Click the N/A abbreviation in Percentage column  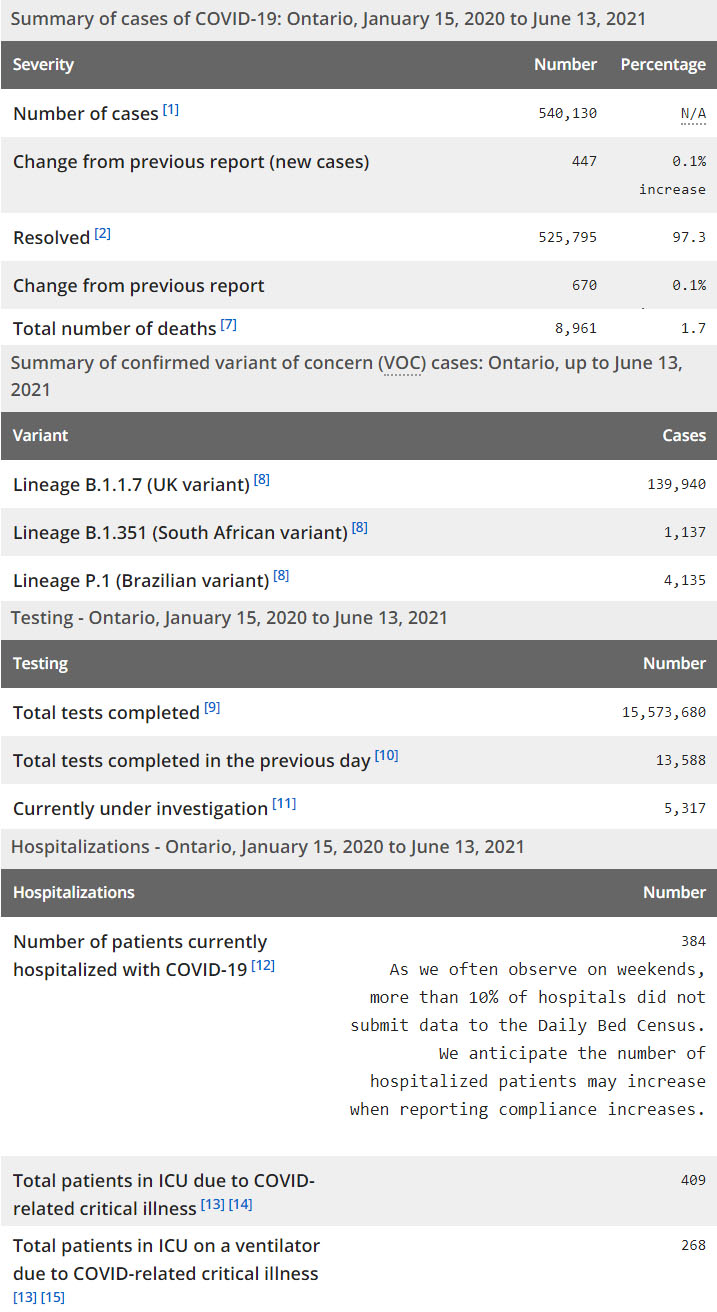point(693,114)
